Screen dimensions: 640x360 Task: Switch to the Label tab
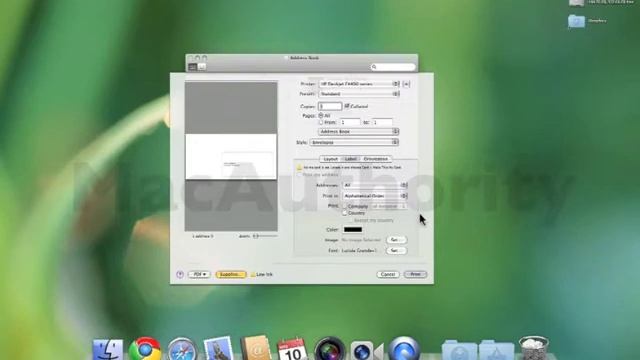coord(350,159)
